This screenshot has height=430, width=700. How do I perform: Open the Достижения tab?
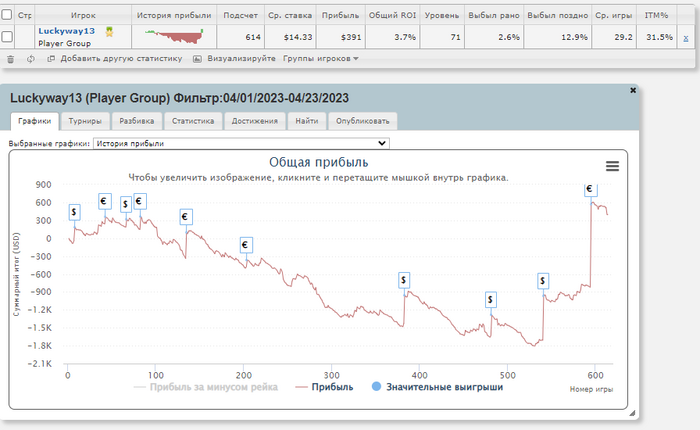[254, 121]
